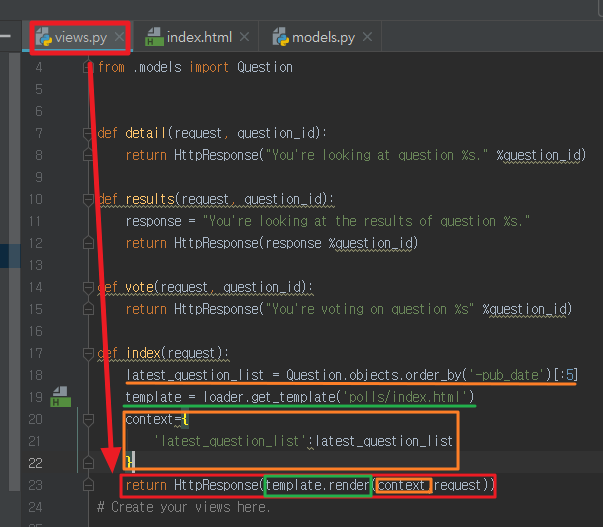Click the Python file icon on views.py tab
This screenshot has width=603, height=527.
coord(43,37)
